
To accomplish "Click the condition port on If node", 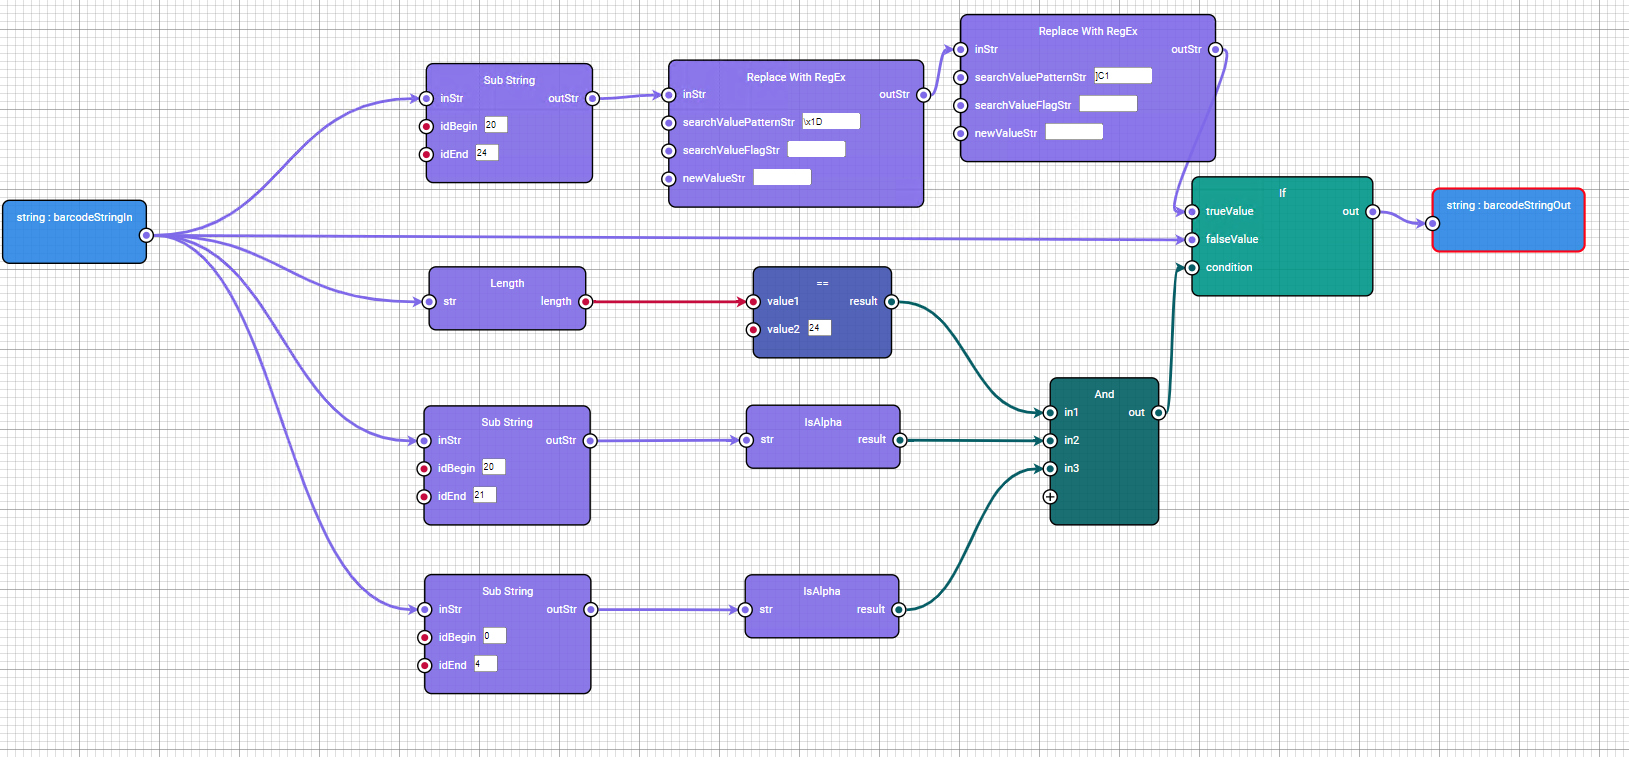I will point(1192,268).
